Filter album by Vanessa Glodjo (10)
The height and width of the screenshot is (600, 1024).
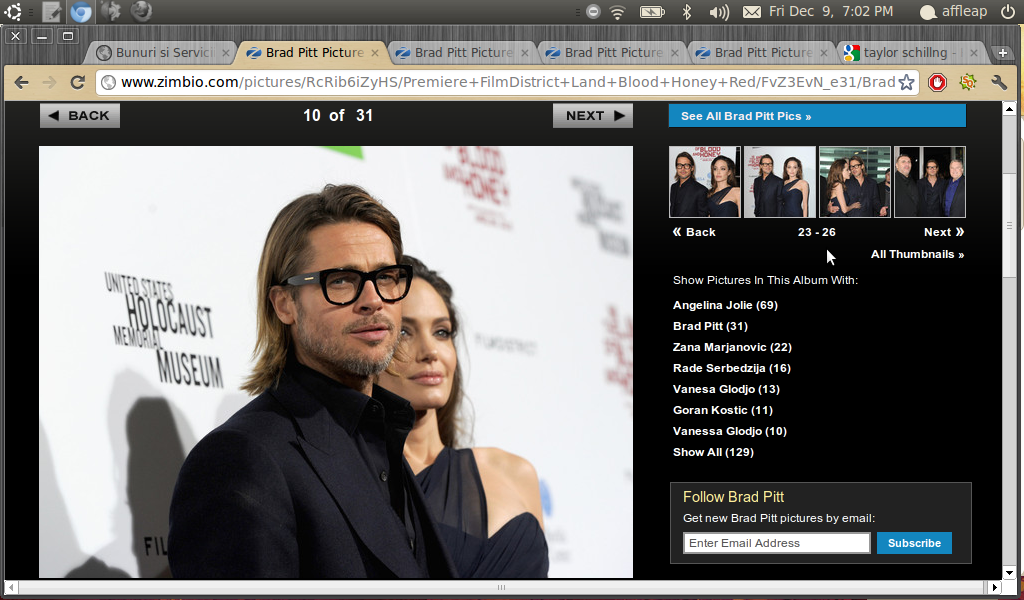click(730, 431)
